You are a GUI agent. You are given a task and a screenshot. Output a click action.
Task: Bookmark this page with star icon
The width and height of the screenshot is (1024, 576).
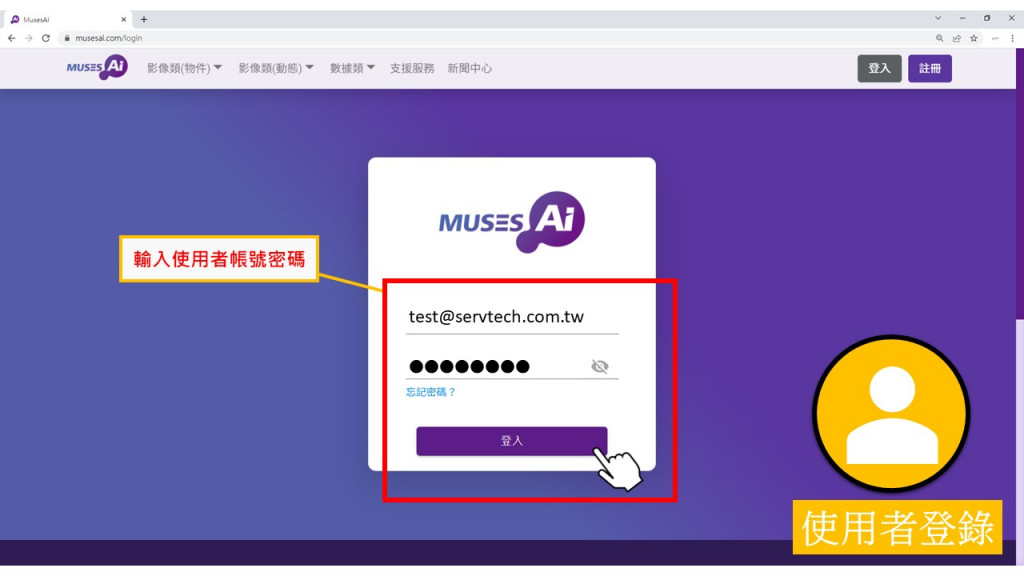click(x=974, y=39)
